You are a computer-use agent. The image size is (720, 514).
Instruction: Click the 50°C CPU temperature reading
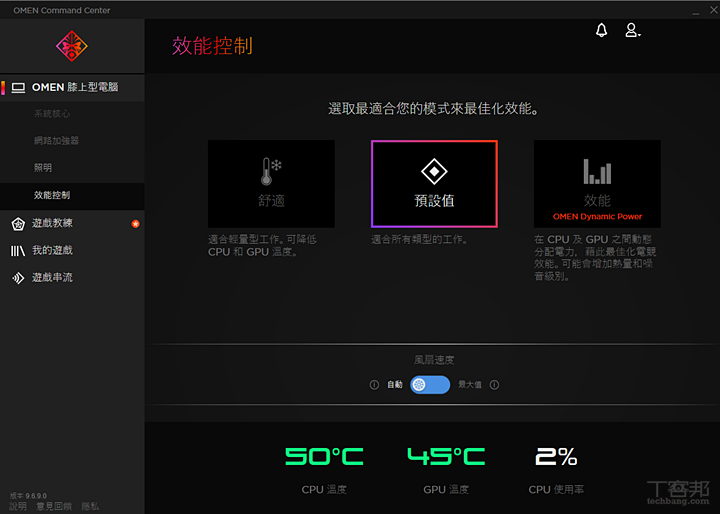click(324, 457)
